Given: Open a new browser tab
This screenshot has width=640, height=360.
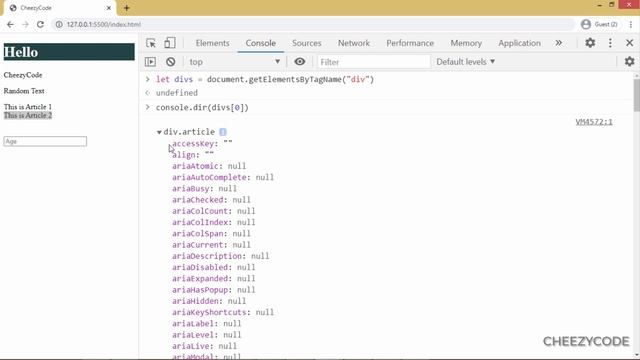Looking at the screenshot, I should click(127, 8).
